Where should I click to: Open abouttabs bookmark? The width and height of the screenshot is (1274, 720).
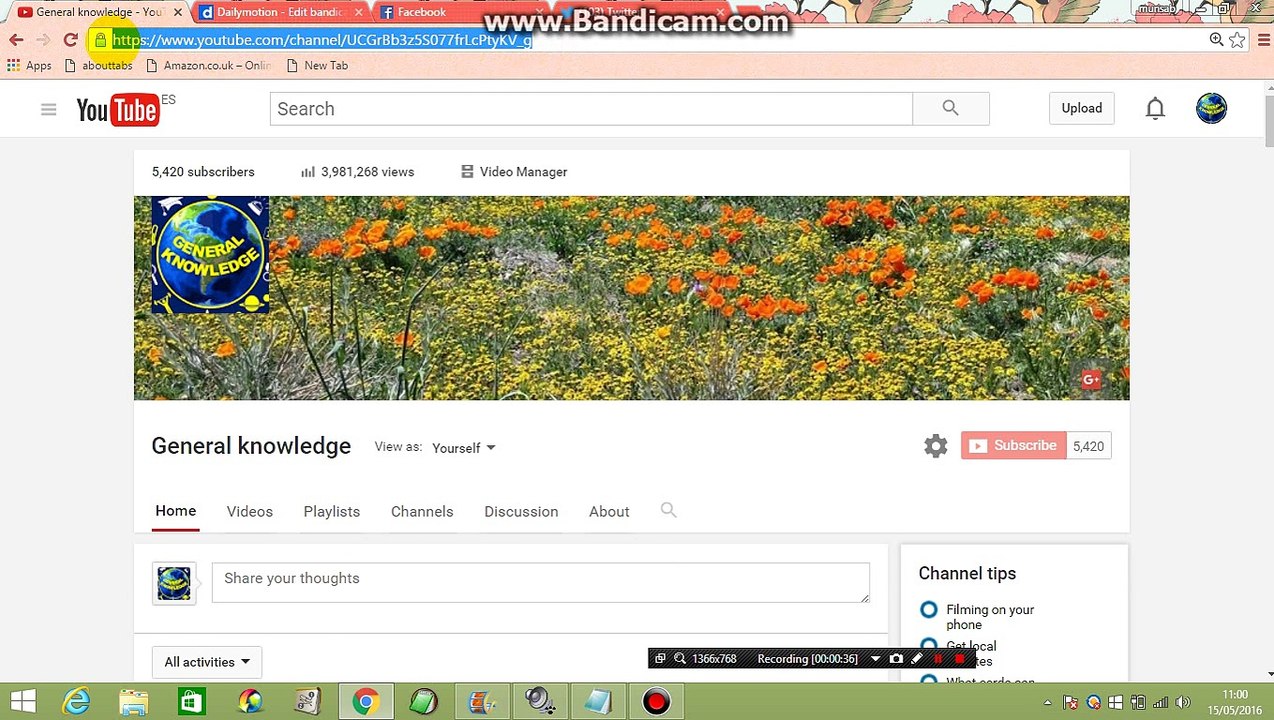point(97,65)
